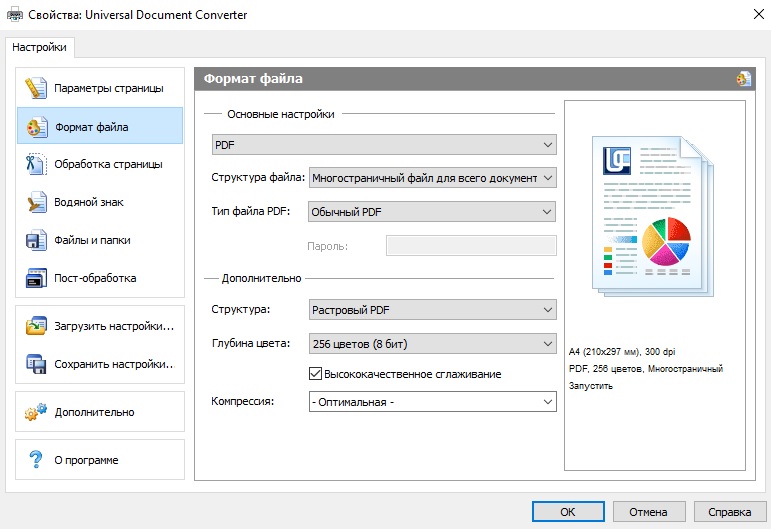Click the Формат файла palette icon
This screenshot has height=529, width=771.
37,127
